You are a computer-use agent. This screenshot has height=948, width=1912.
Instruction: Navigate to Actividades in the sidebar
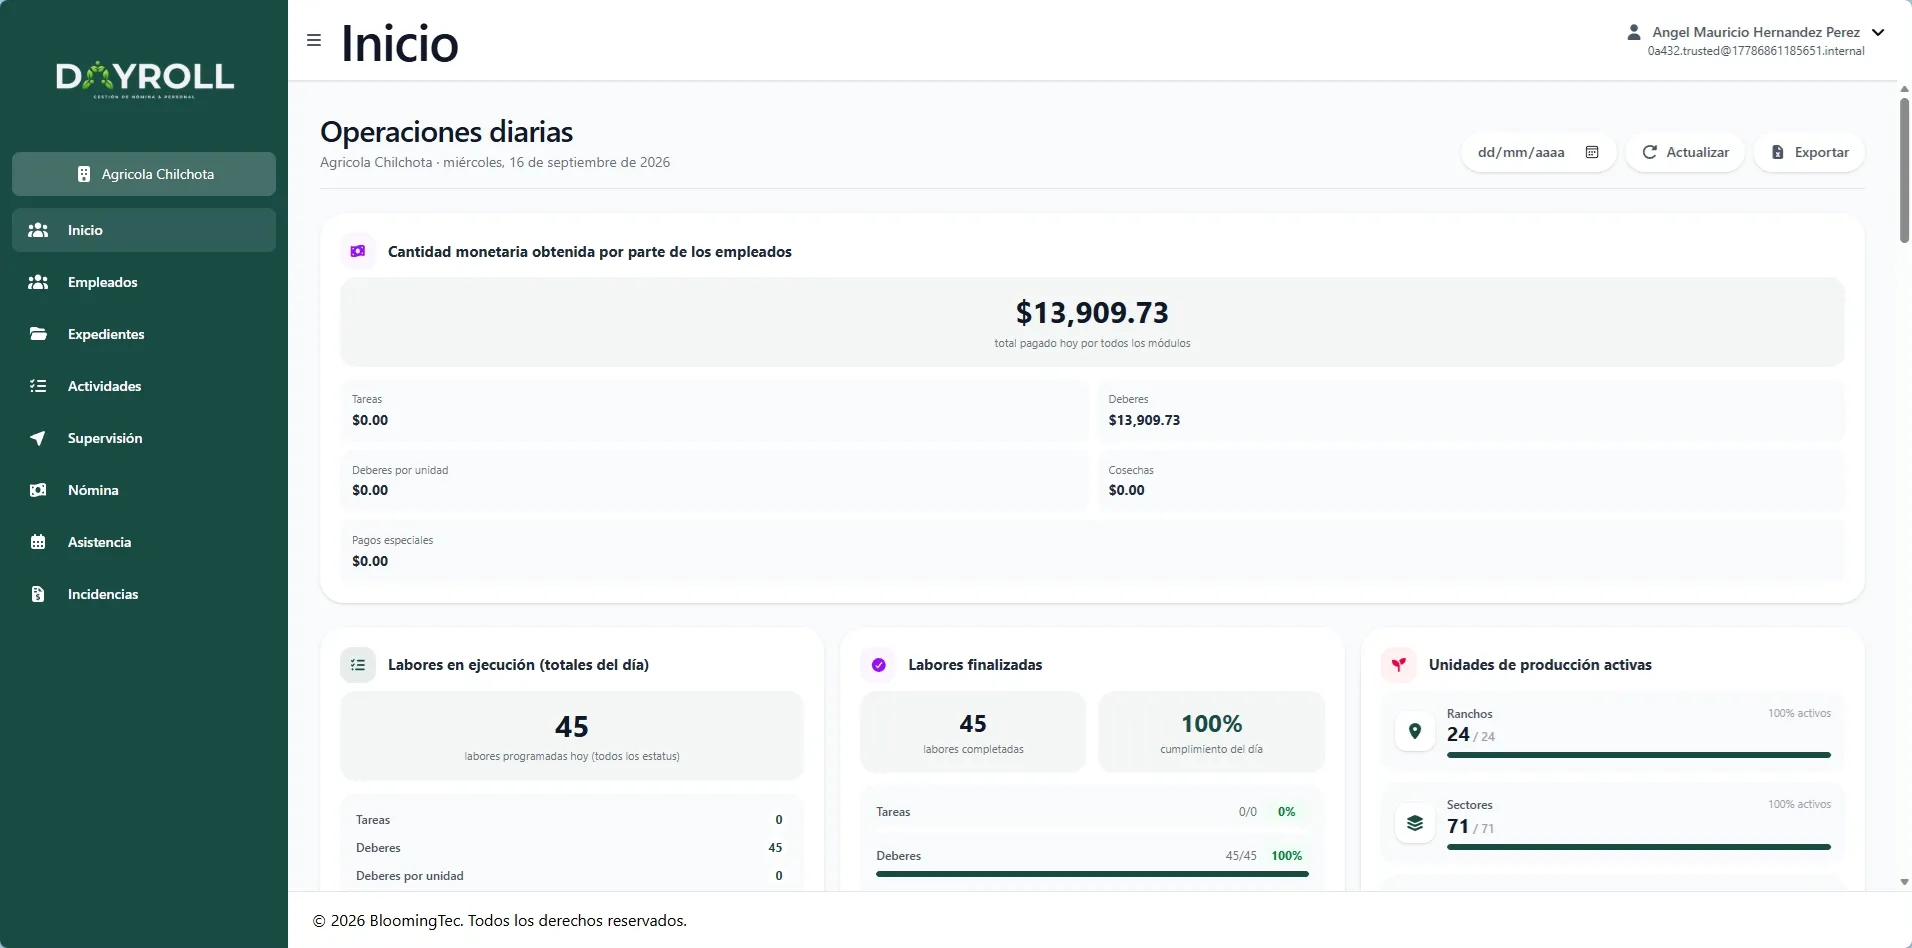click(144, 386)
